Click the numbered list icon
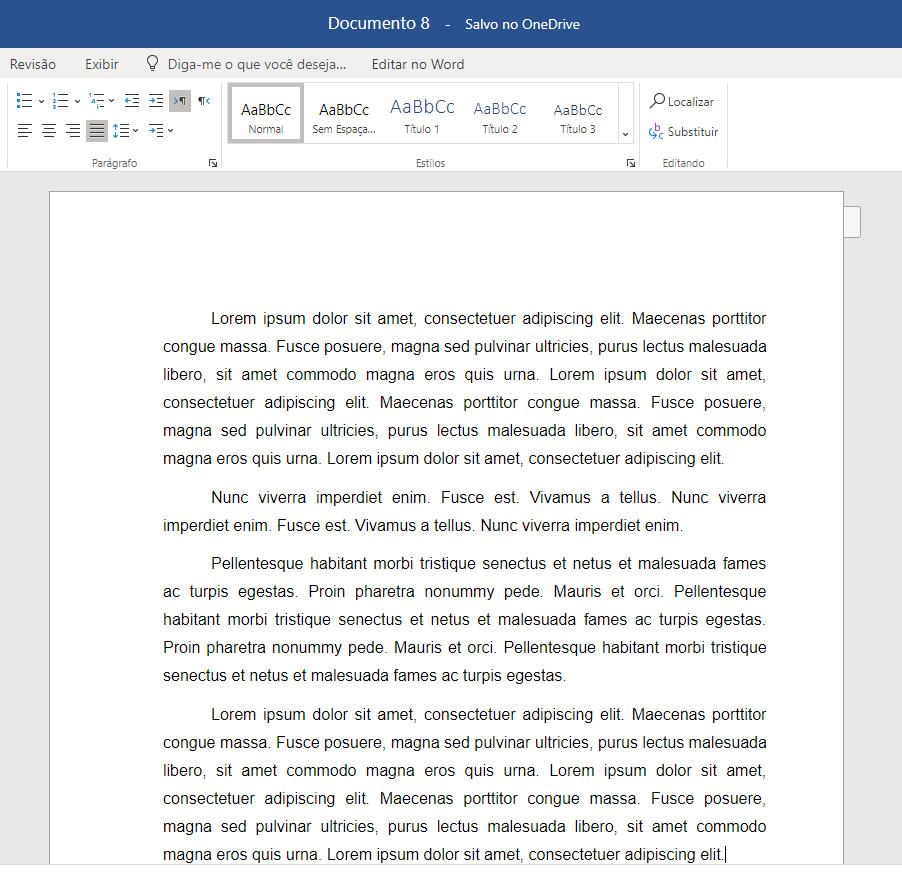Image resolution: width=902 pixels, height=883 pixels. coord(61,100)
